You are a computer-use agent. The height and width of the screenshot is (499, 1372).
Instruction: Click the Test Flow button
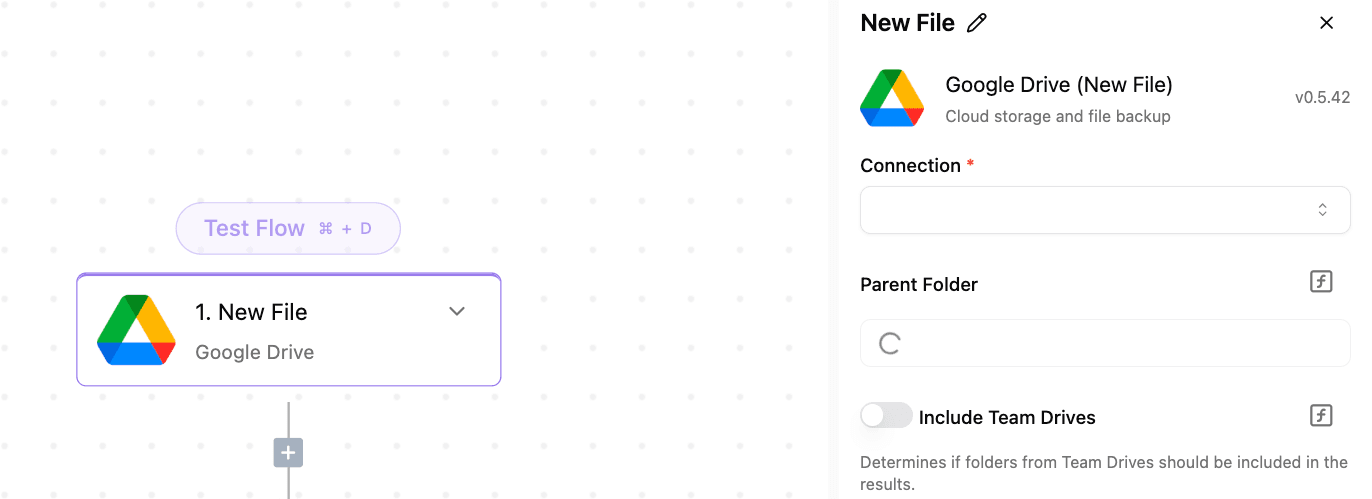288,228
